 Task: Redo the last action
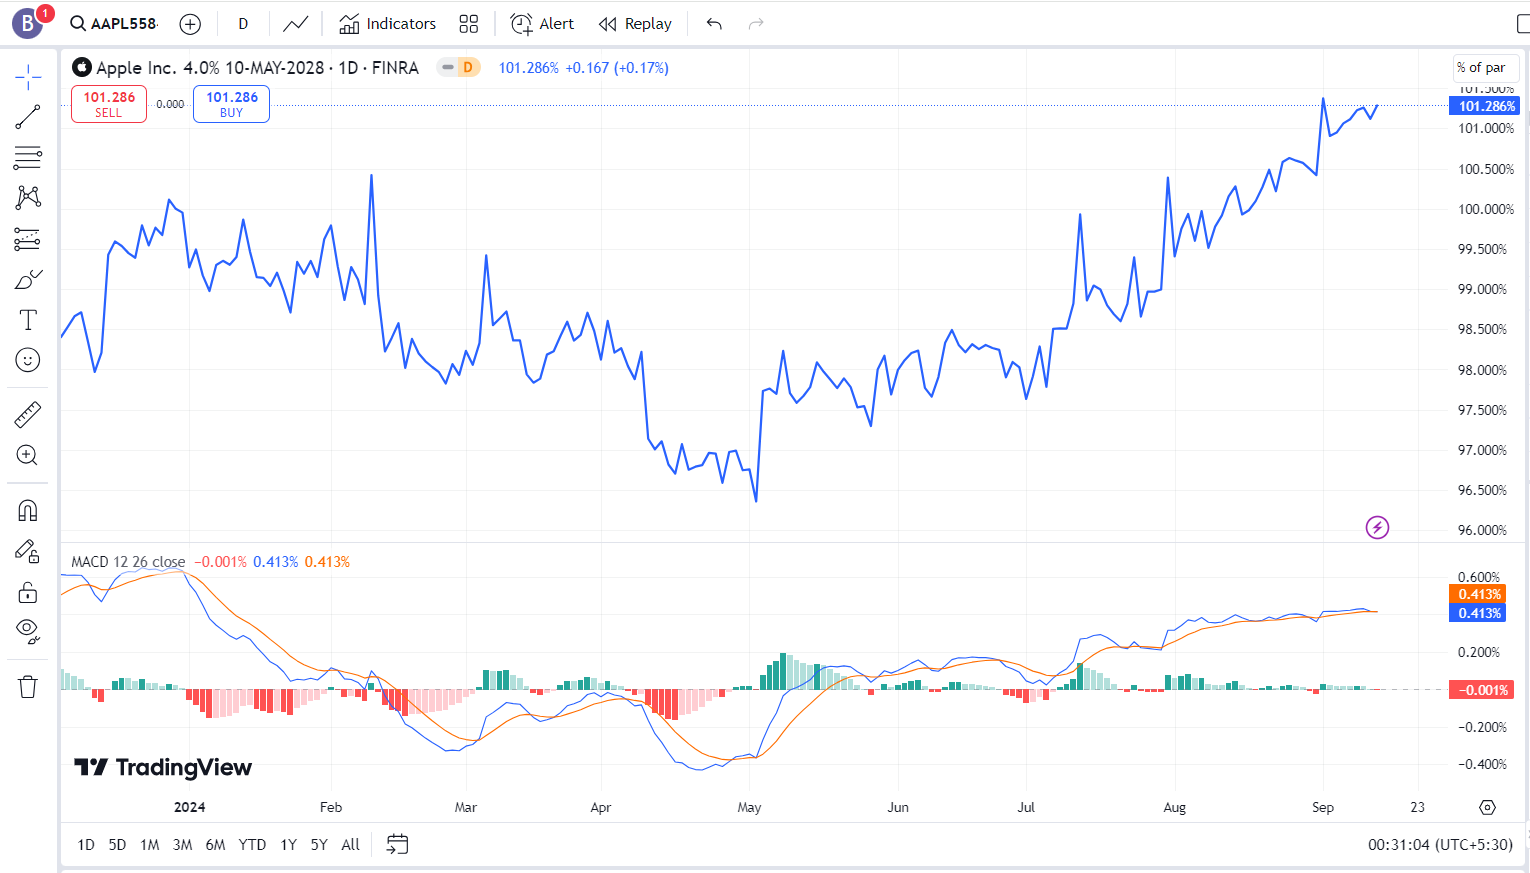pyautogui.click(x=756, y=24)
